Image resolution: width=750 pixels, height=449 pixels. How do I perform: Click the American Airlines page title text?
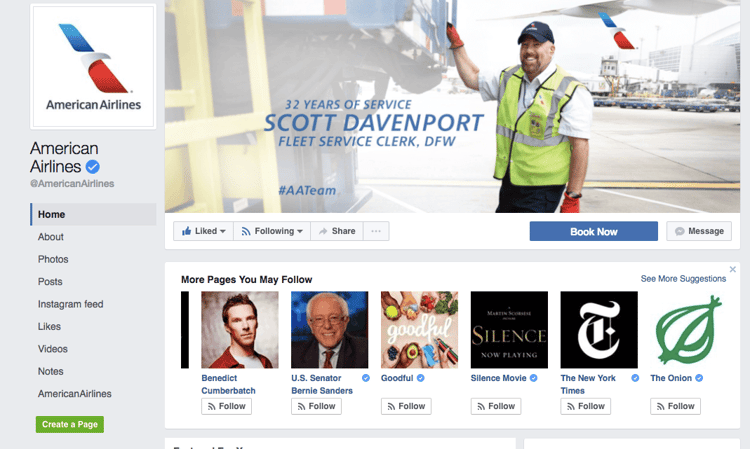(64, 157)
